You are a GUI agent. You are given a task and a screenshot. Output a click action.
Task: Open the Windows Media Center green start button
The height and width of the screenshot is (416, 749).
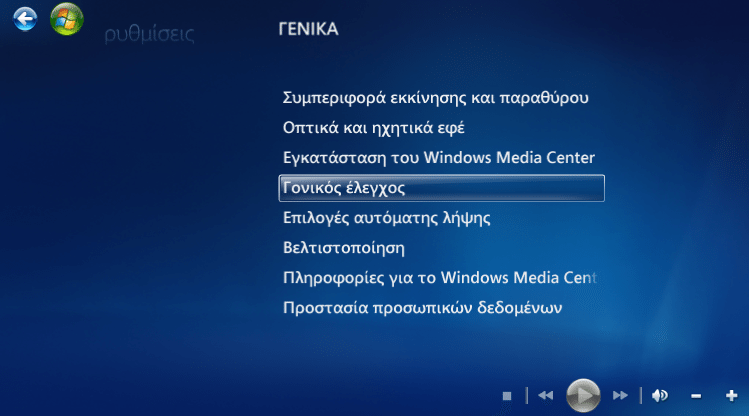67,19
